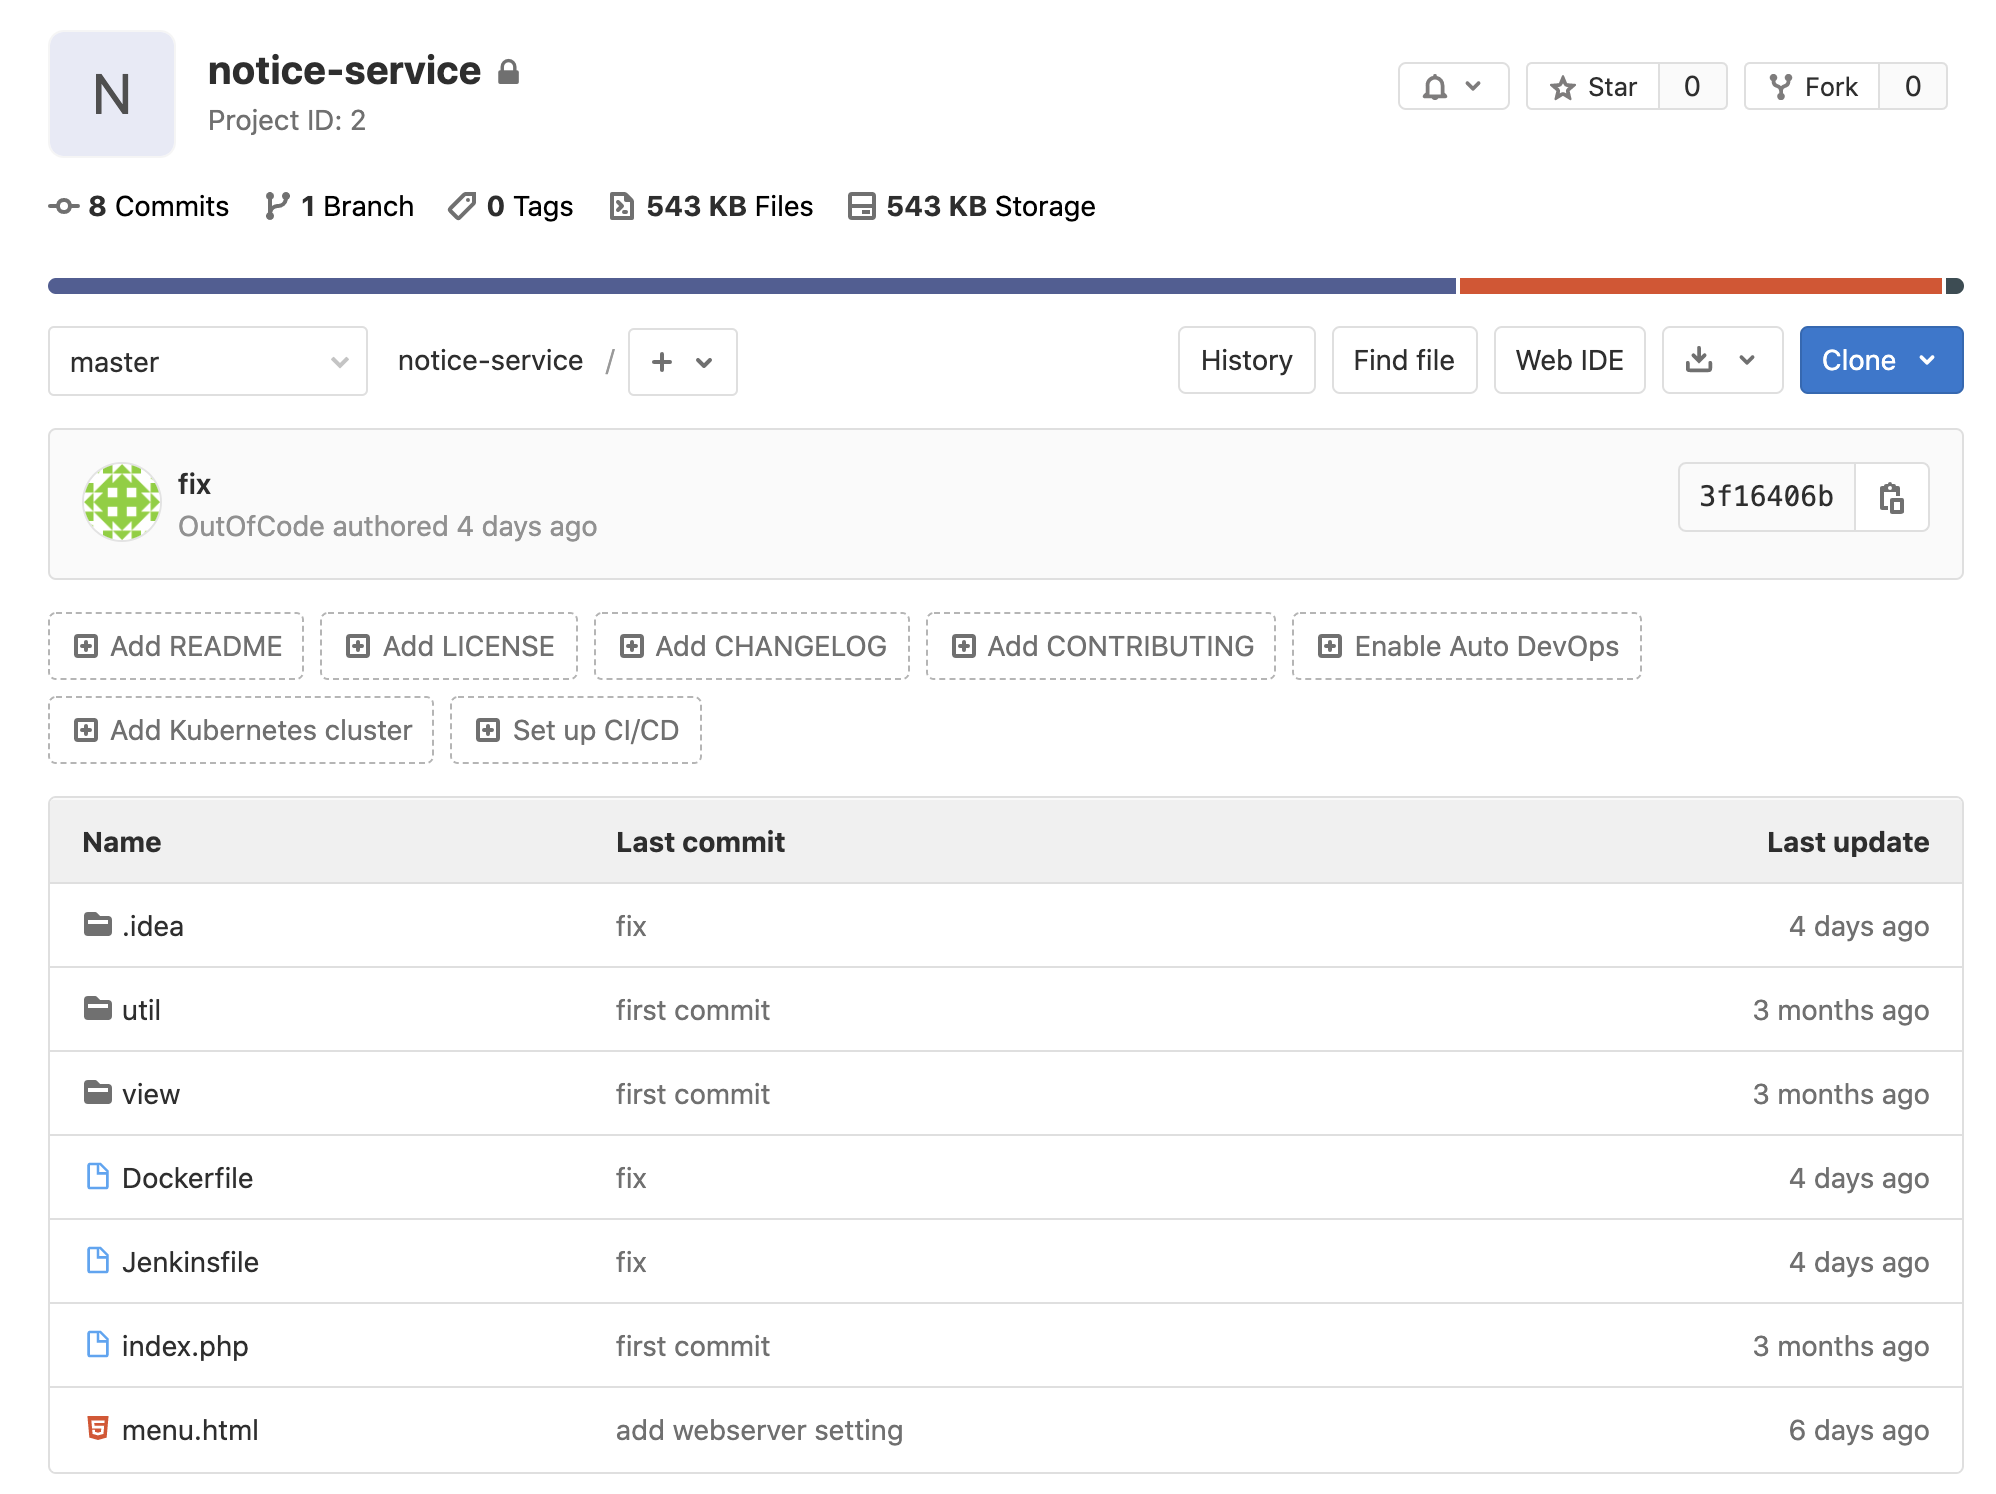1996x1494 pixels.
Task: Click Add Kubernetes cluster button
Action: (x=241, y=730)
